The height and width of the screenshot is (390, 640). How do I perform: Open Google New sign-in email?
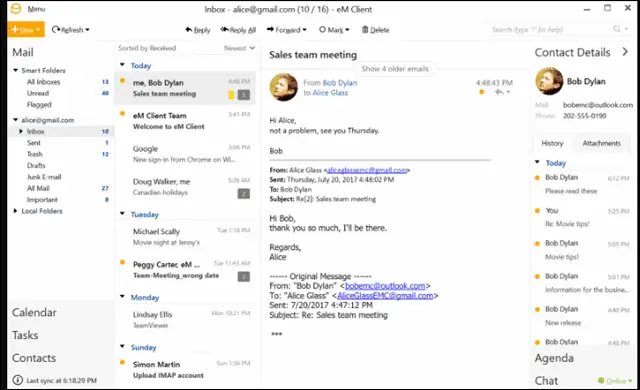tap(186, 154)
